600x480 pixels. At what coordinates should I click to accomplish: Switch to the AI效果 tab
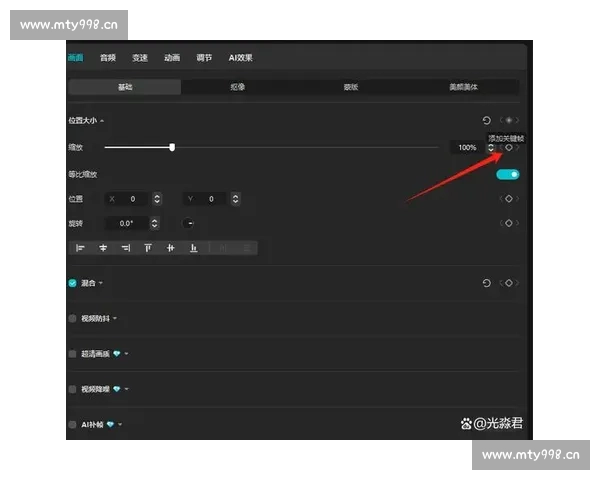pos(240,58)
